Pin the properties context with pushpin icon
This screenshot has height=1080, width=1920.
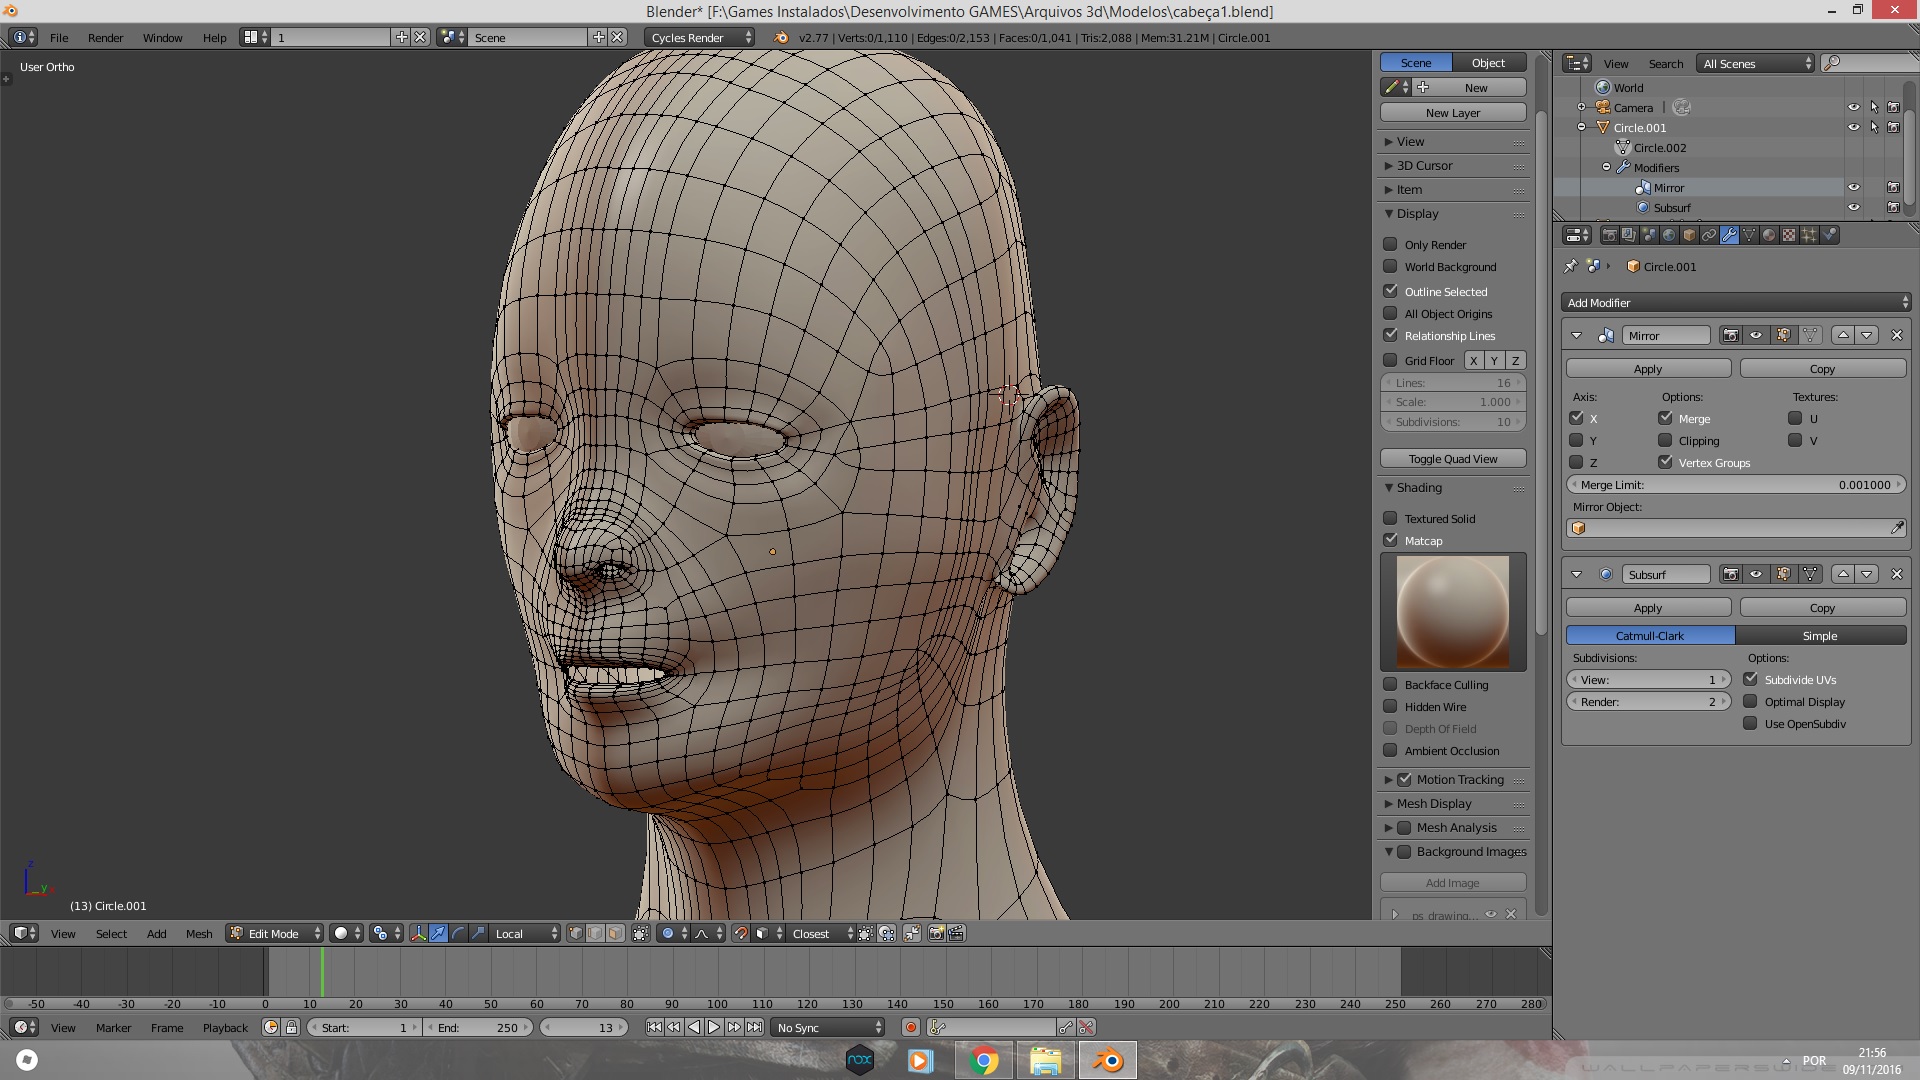1570,266
